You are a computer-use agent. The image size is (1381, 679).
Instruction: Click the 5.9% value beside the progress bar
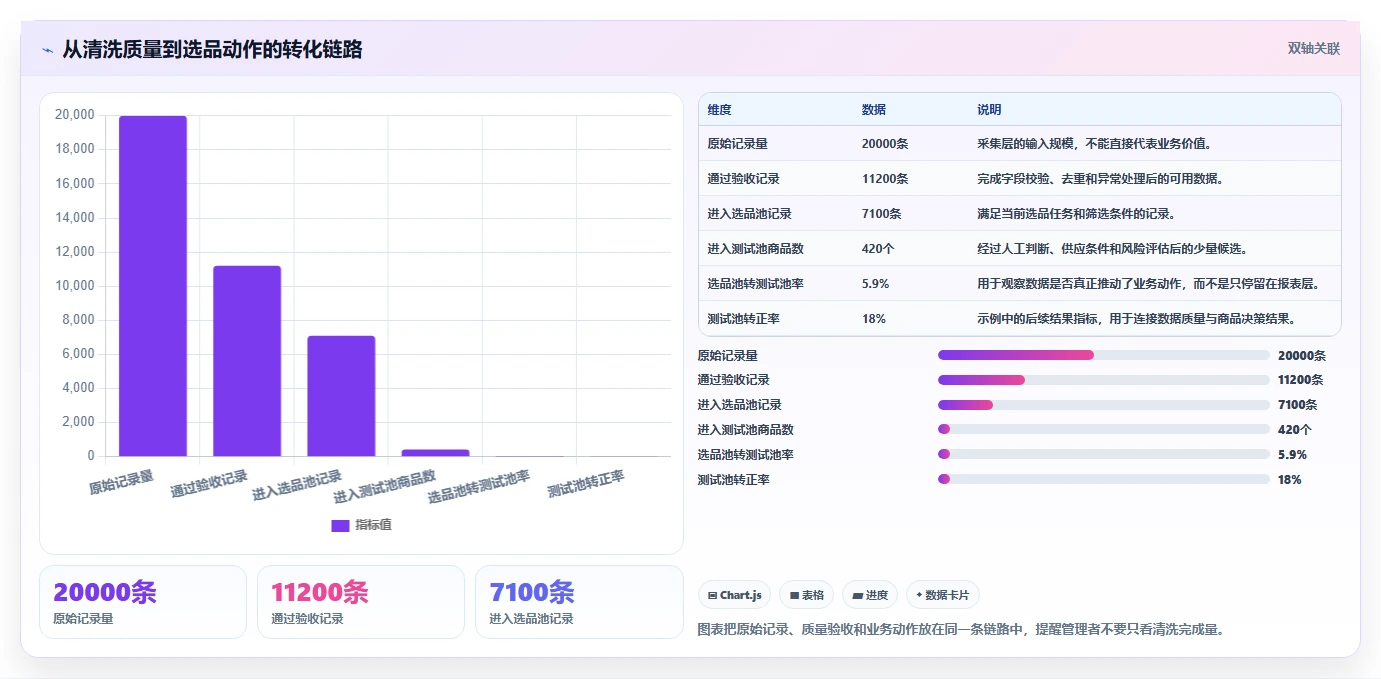[x=1292, y=454]
